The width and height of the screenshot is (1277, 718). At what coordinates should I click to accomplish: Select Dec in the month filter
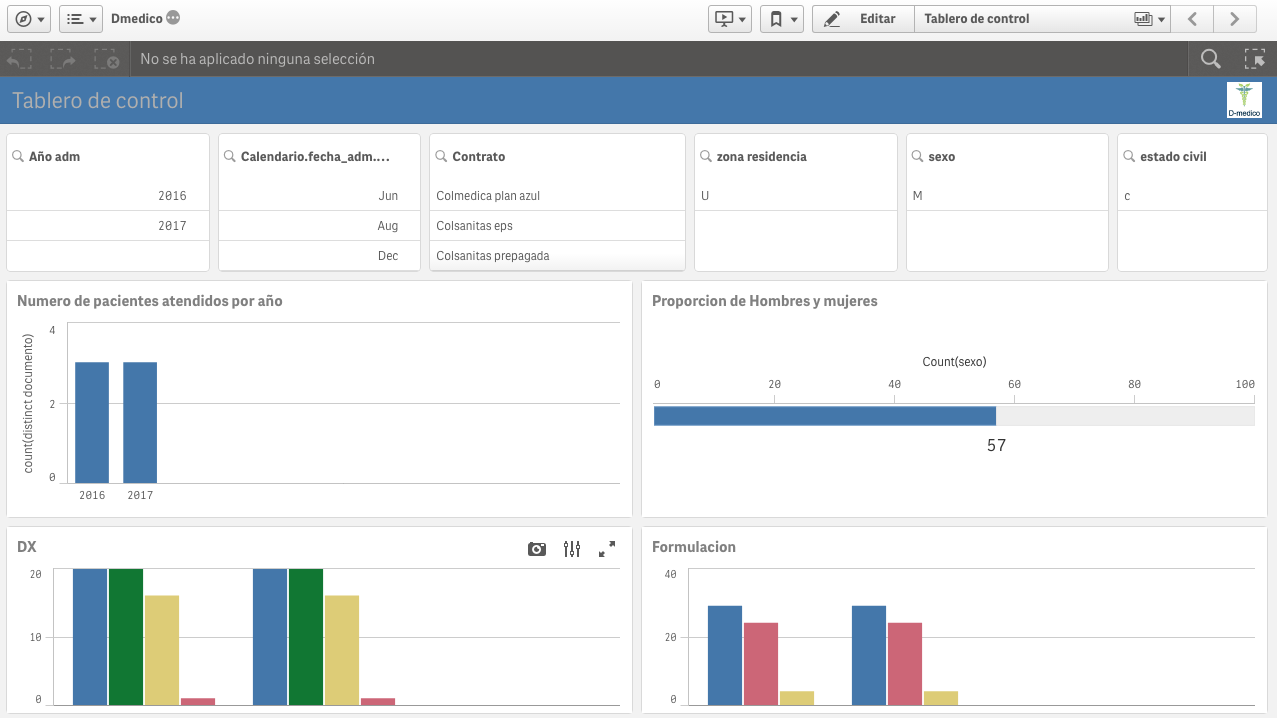(319, 256)
